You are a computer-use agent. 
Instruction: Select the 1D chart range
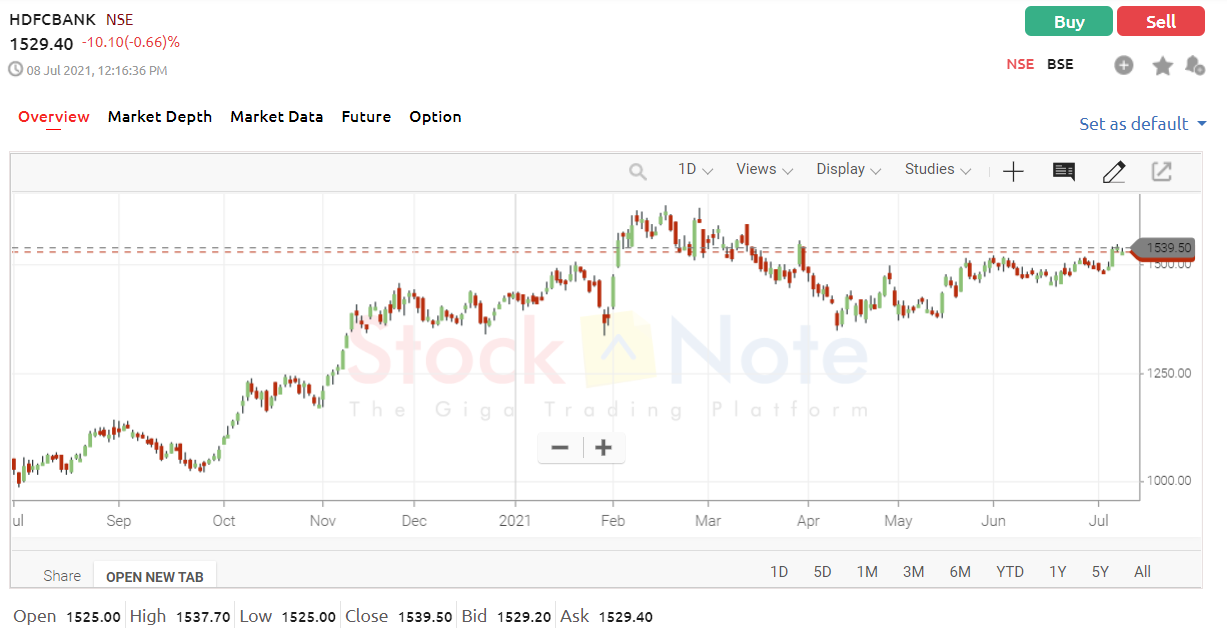pyautogui.click(x=779, y=572)
